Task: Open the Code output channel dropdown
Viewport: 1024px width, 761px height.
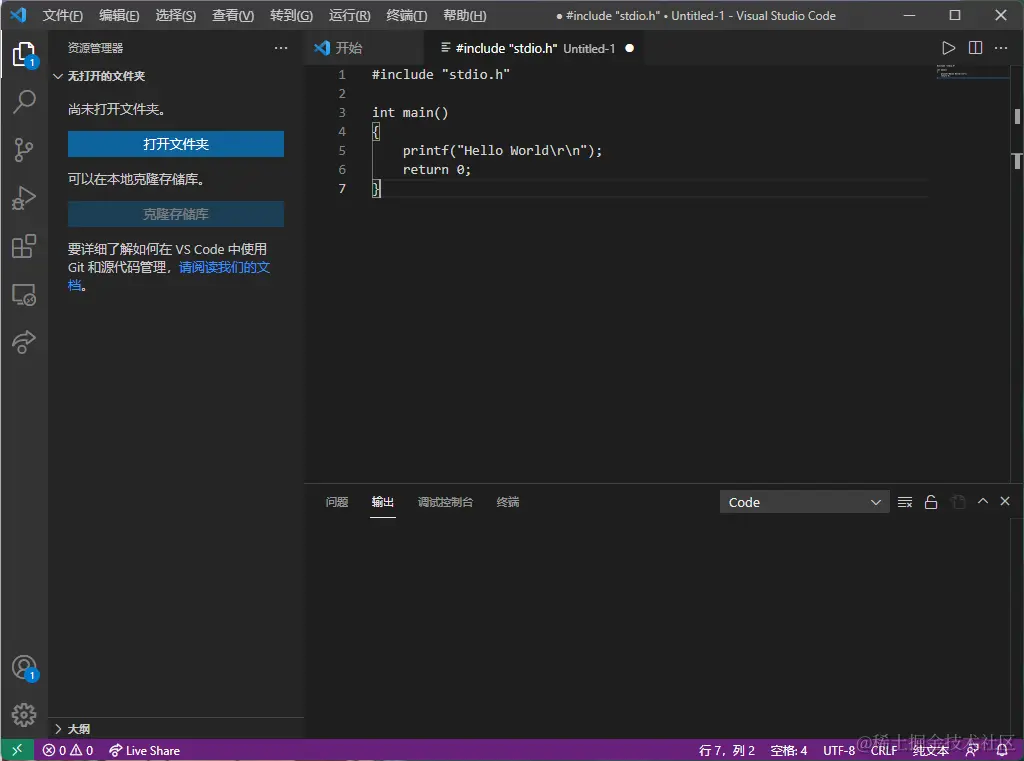Action: [x=804, y=502]
